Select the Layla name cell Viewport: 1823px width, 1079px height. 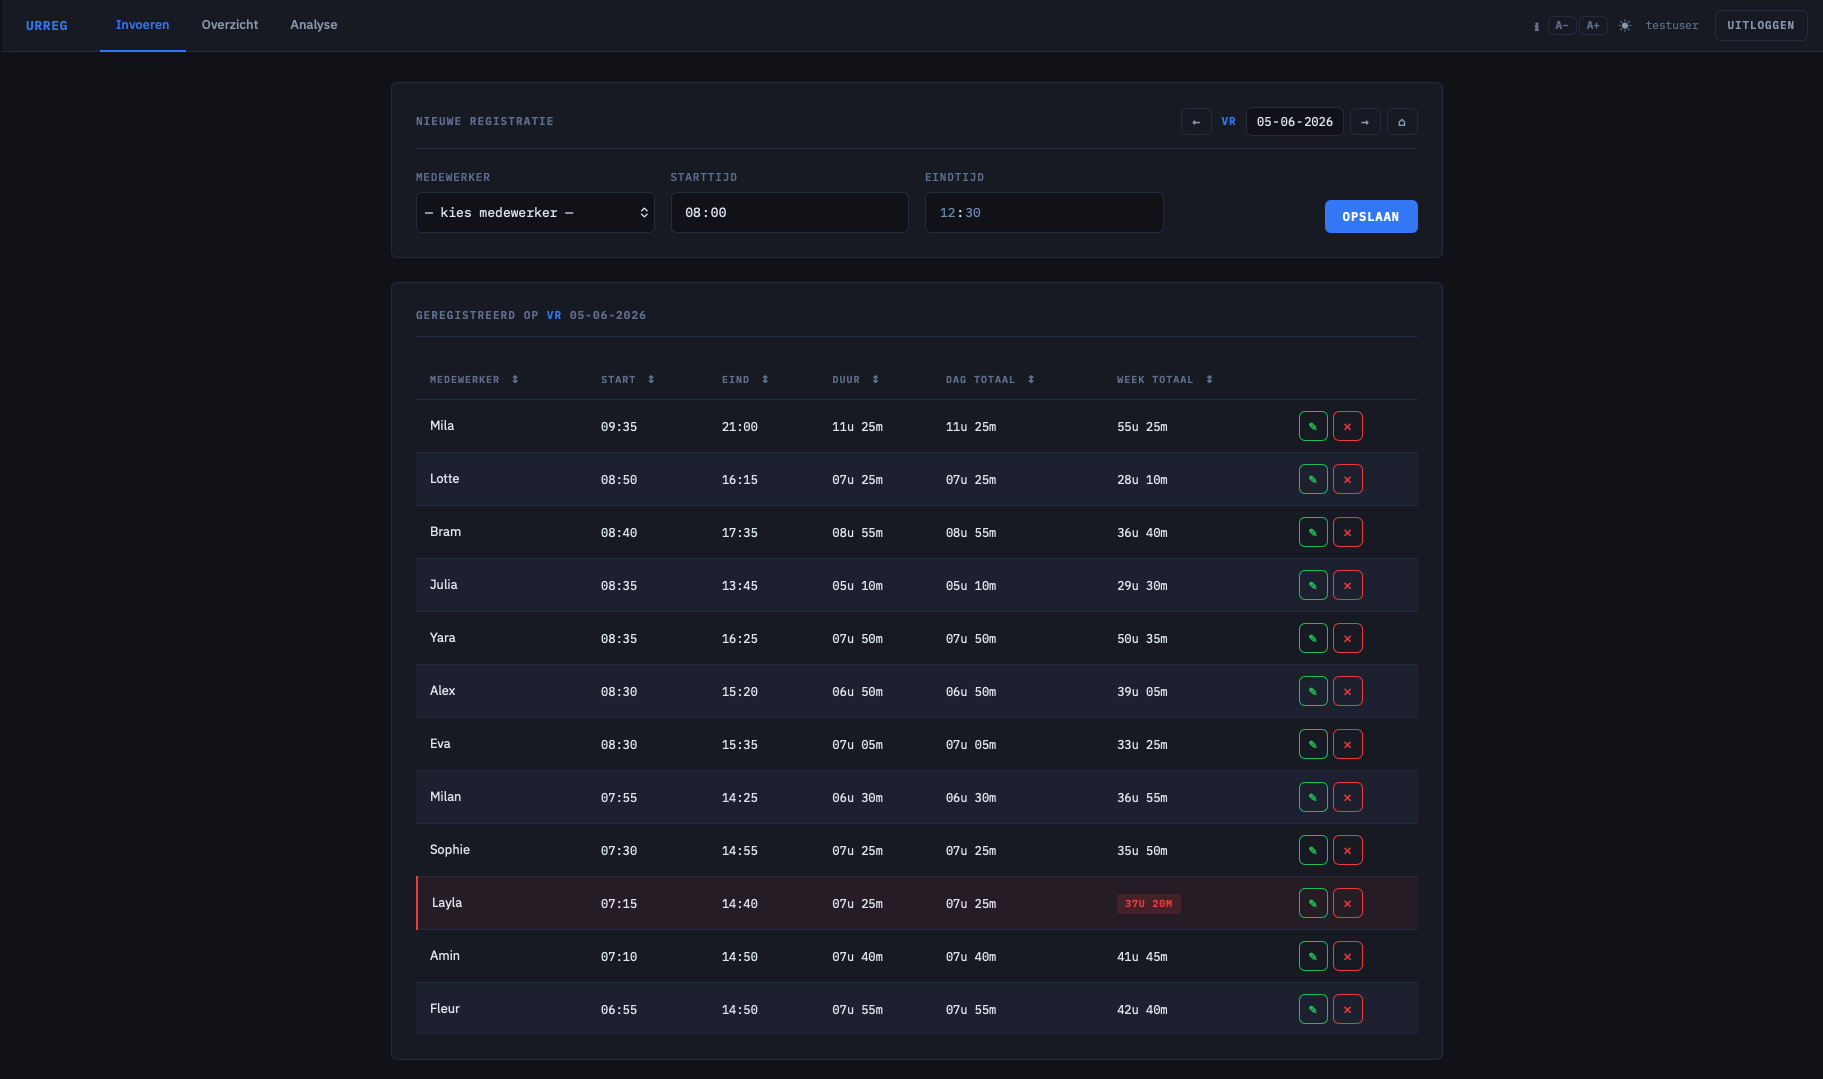point(447,903)
